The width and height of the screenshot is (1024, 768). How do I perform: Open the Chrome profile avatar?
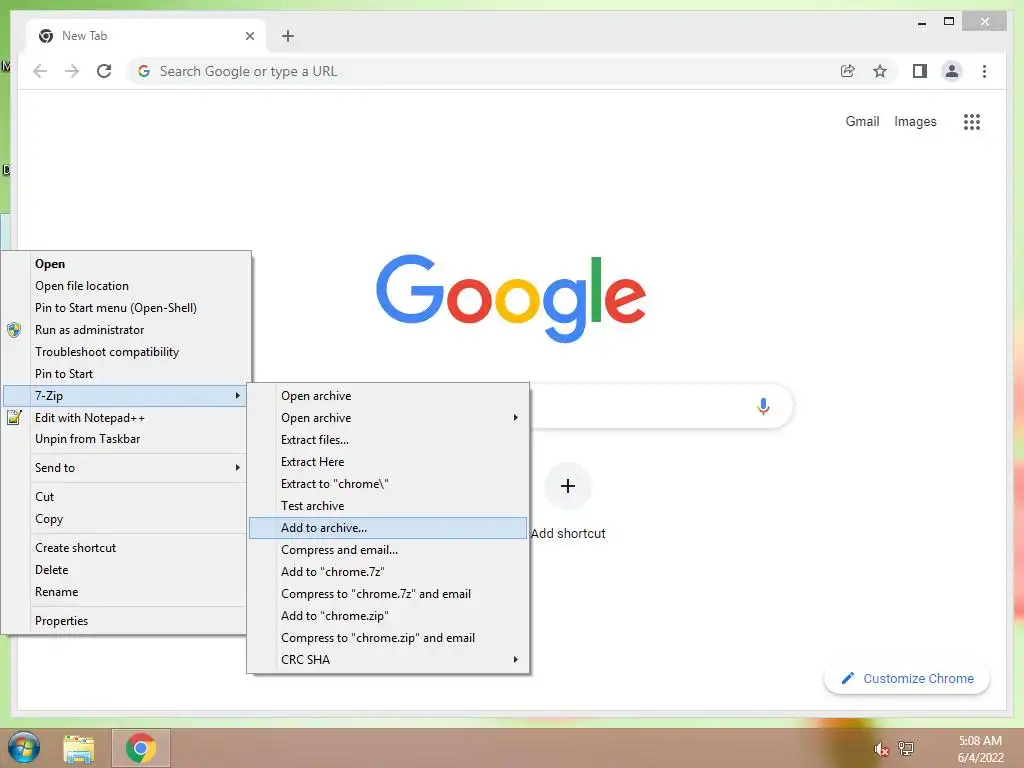coord(952,71)
